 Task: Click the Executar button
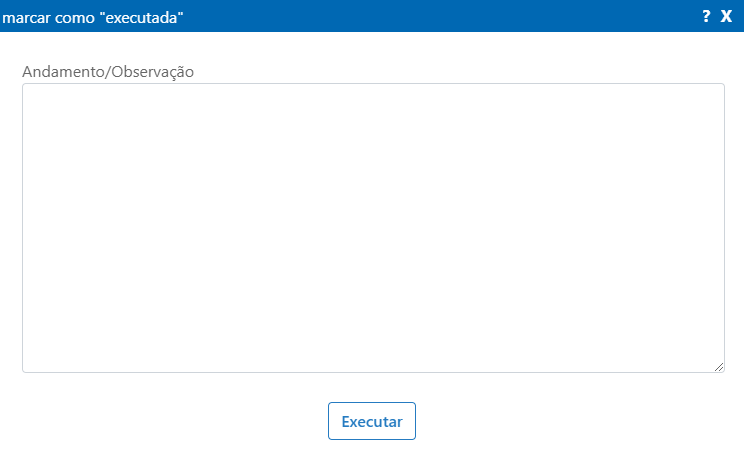coord(372,421)
